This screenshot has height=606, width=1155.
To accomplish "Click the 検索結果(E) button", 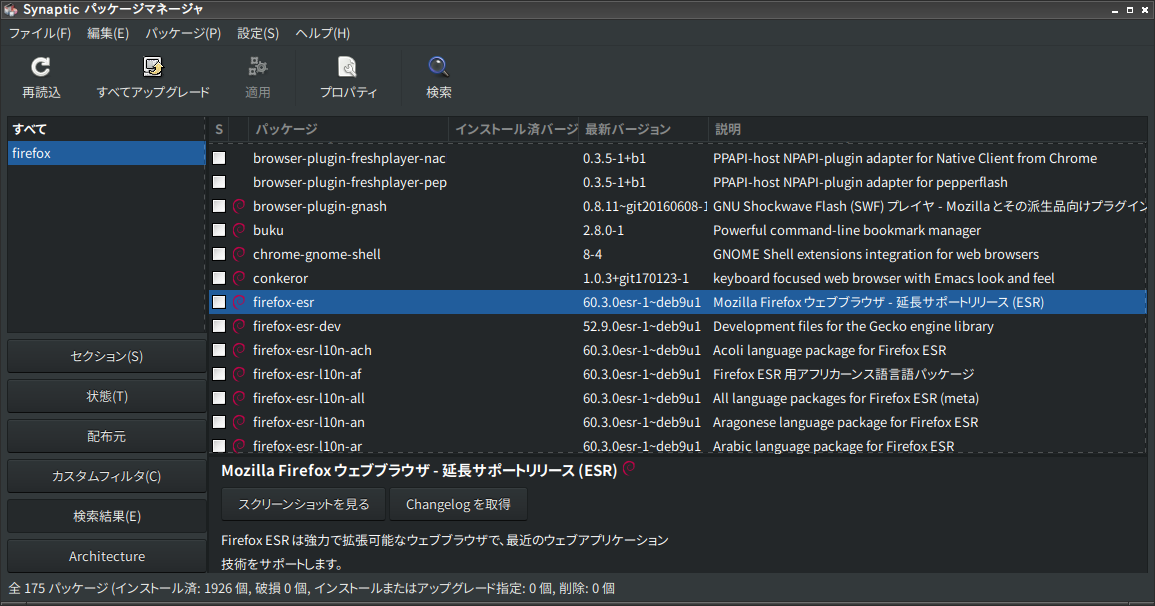I will coord(107,516).
